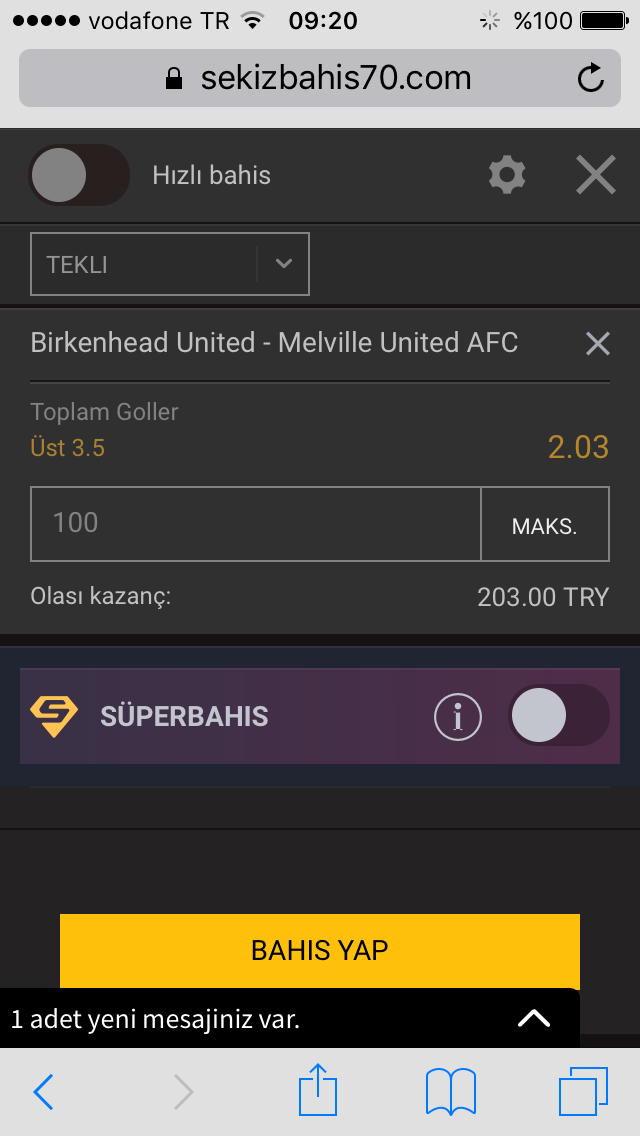Viewport: 640px width, 1136px height.
Task: Go back to previous page
Action: [x=43, y=1092]
